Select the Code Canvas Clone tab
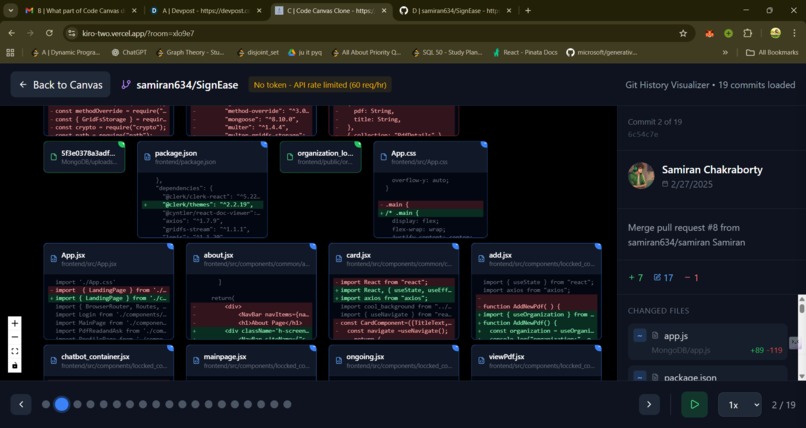806x428 pixels. 331,10
